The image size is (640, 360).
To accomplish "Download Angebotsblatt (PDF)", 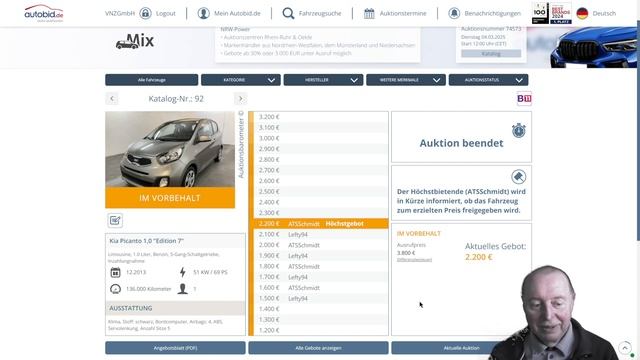I will tap(175, 348).
